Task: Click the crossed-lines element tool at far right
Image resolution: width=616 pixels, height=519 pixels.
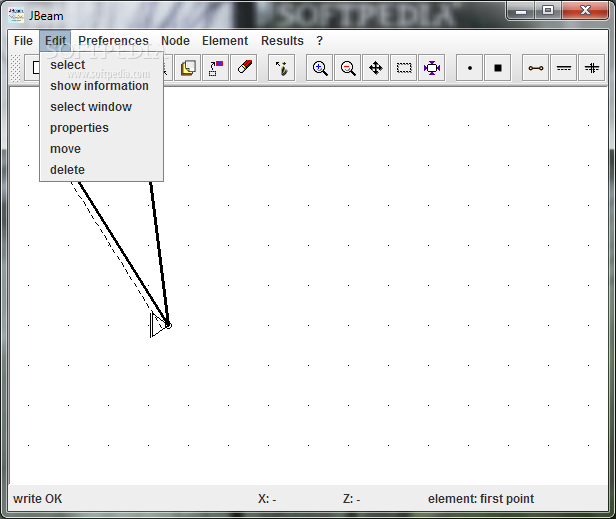Action: coord(592,68)
